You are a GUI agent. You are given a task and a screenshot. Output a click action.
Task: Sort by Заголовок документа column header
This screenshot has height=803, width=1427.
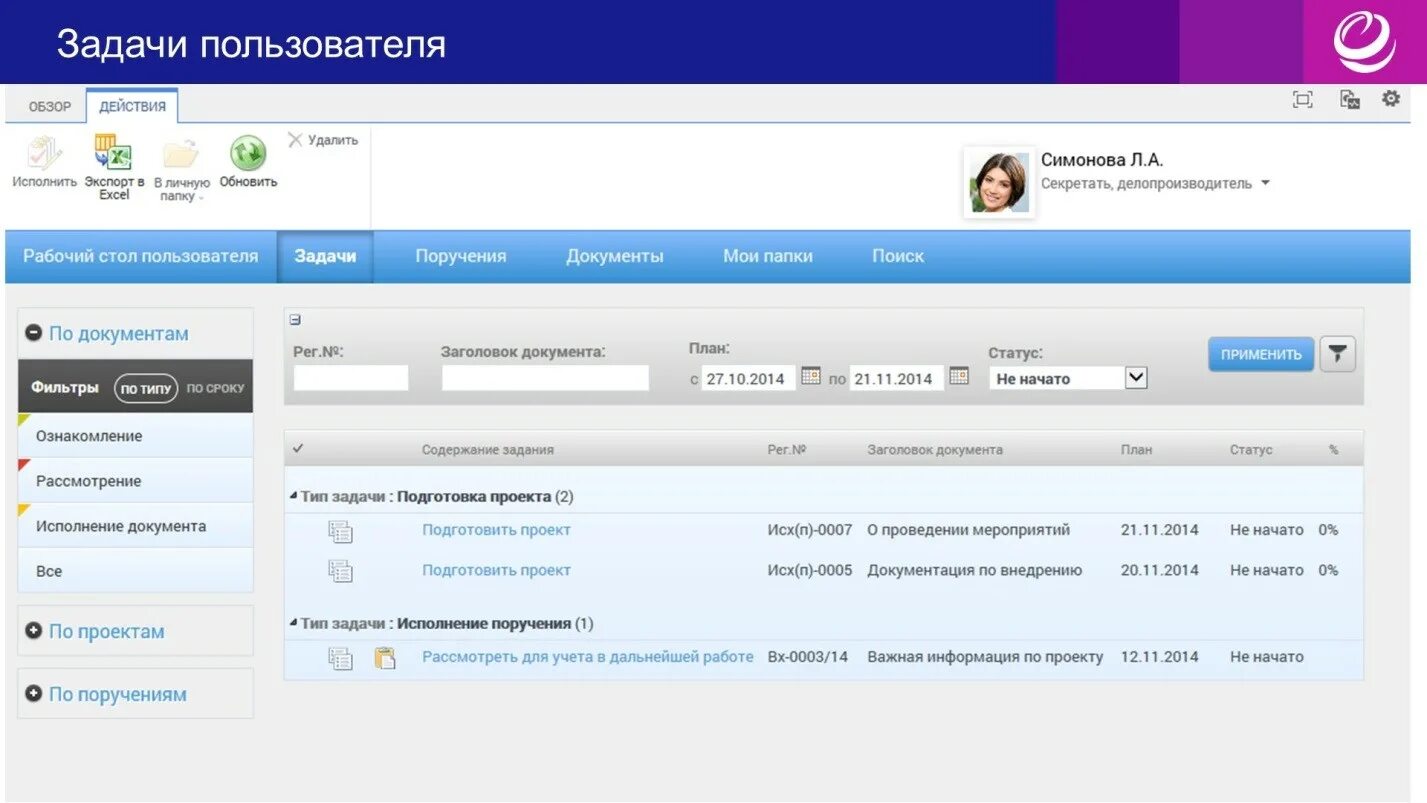click(935, 450)
